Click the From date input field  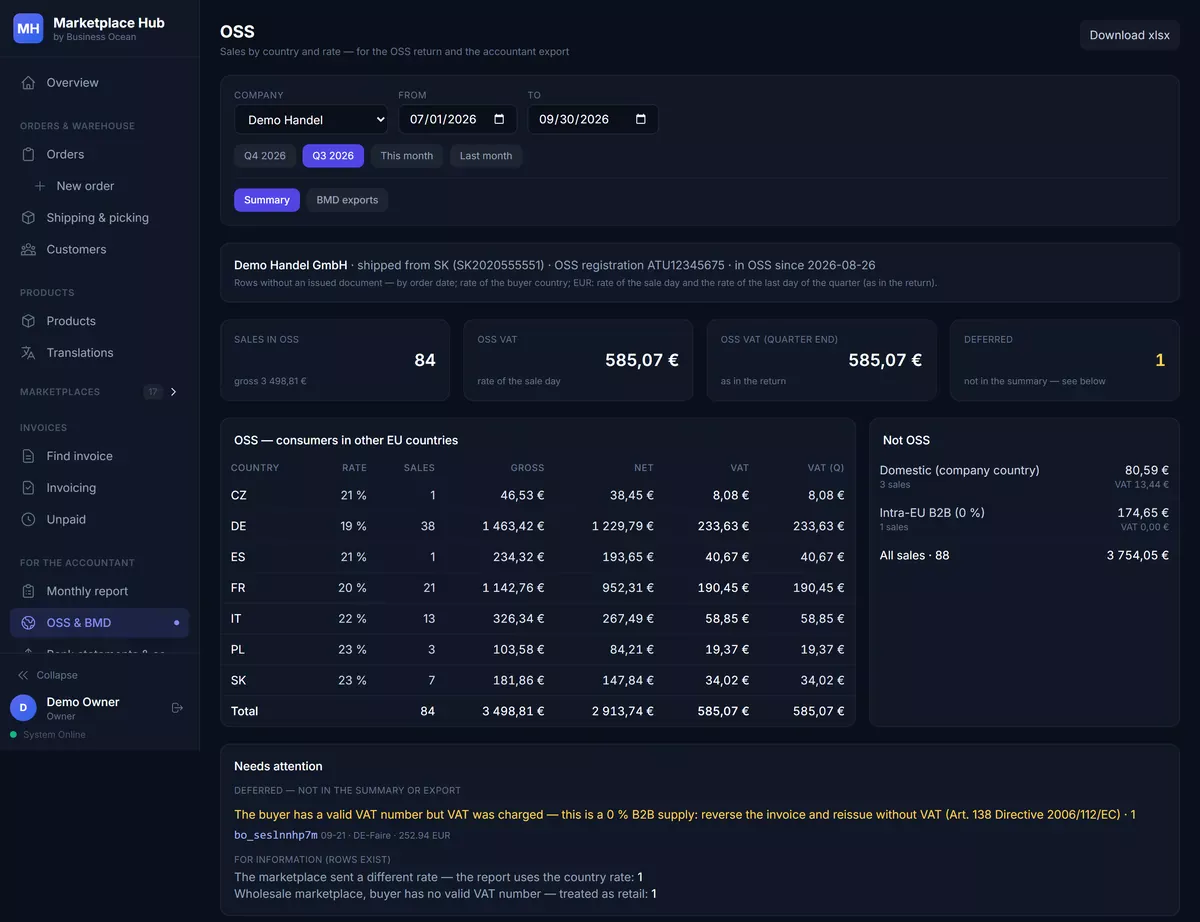coord(457,120)
